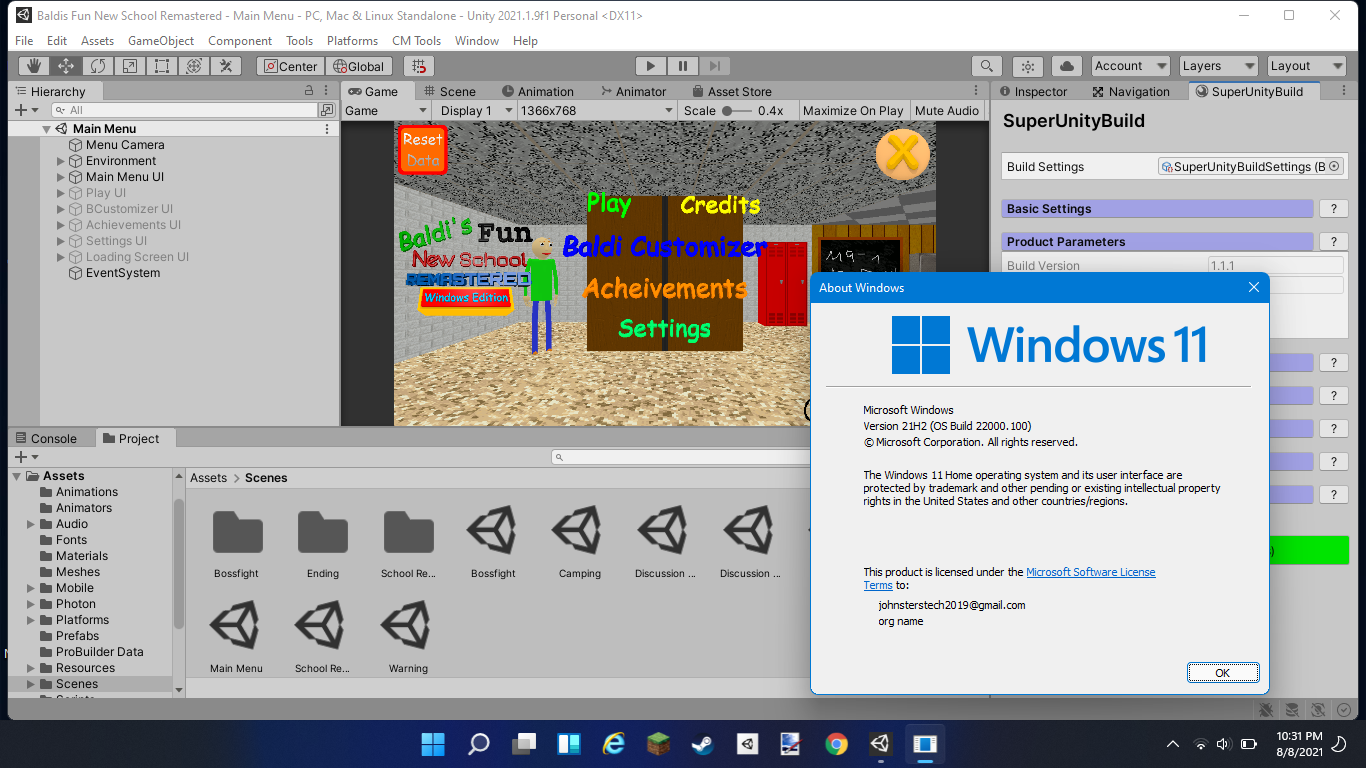Select the combined Transform tool
The width and height of the screenshot is (1366, 768).
194,66
